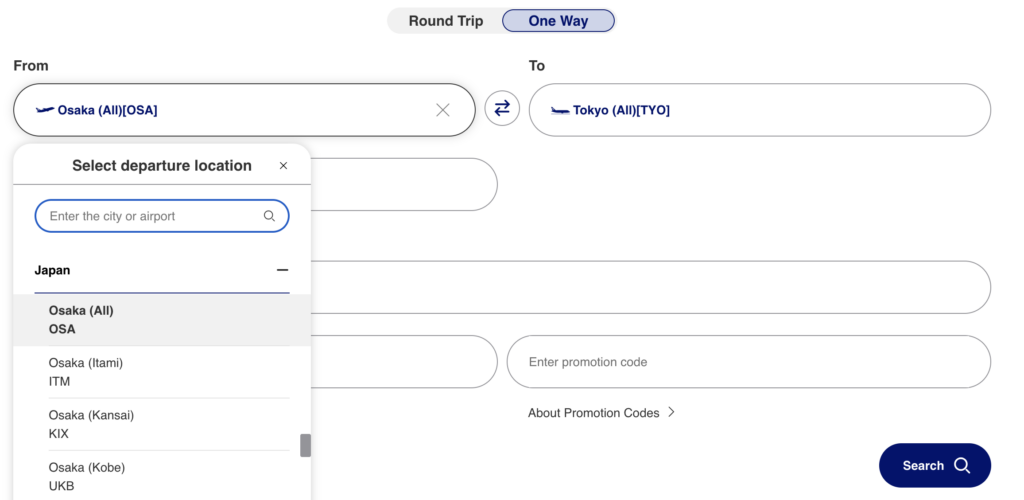Swap departure and destination airports
This screenshot has width=1024, height=500.
click(502, 108)
